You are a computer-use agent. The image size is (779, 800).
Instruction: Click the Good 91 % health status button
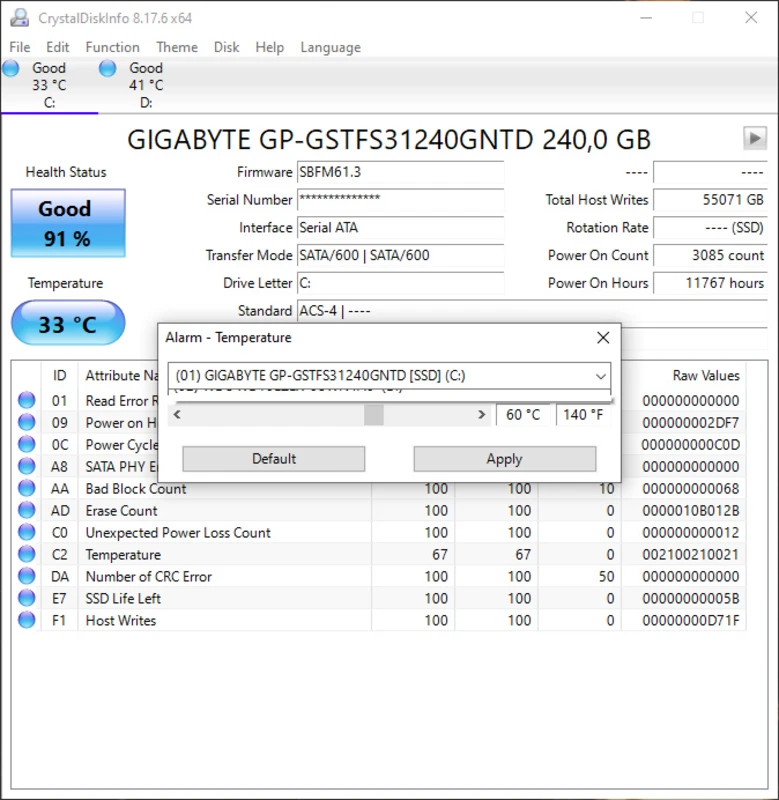tap(68, 223)
